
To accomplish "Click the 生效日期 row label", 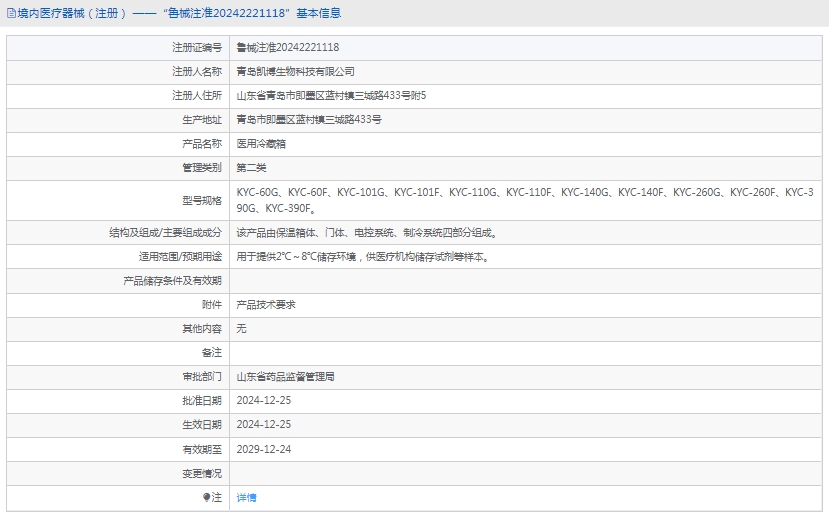I will point(202,425).
